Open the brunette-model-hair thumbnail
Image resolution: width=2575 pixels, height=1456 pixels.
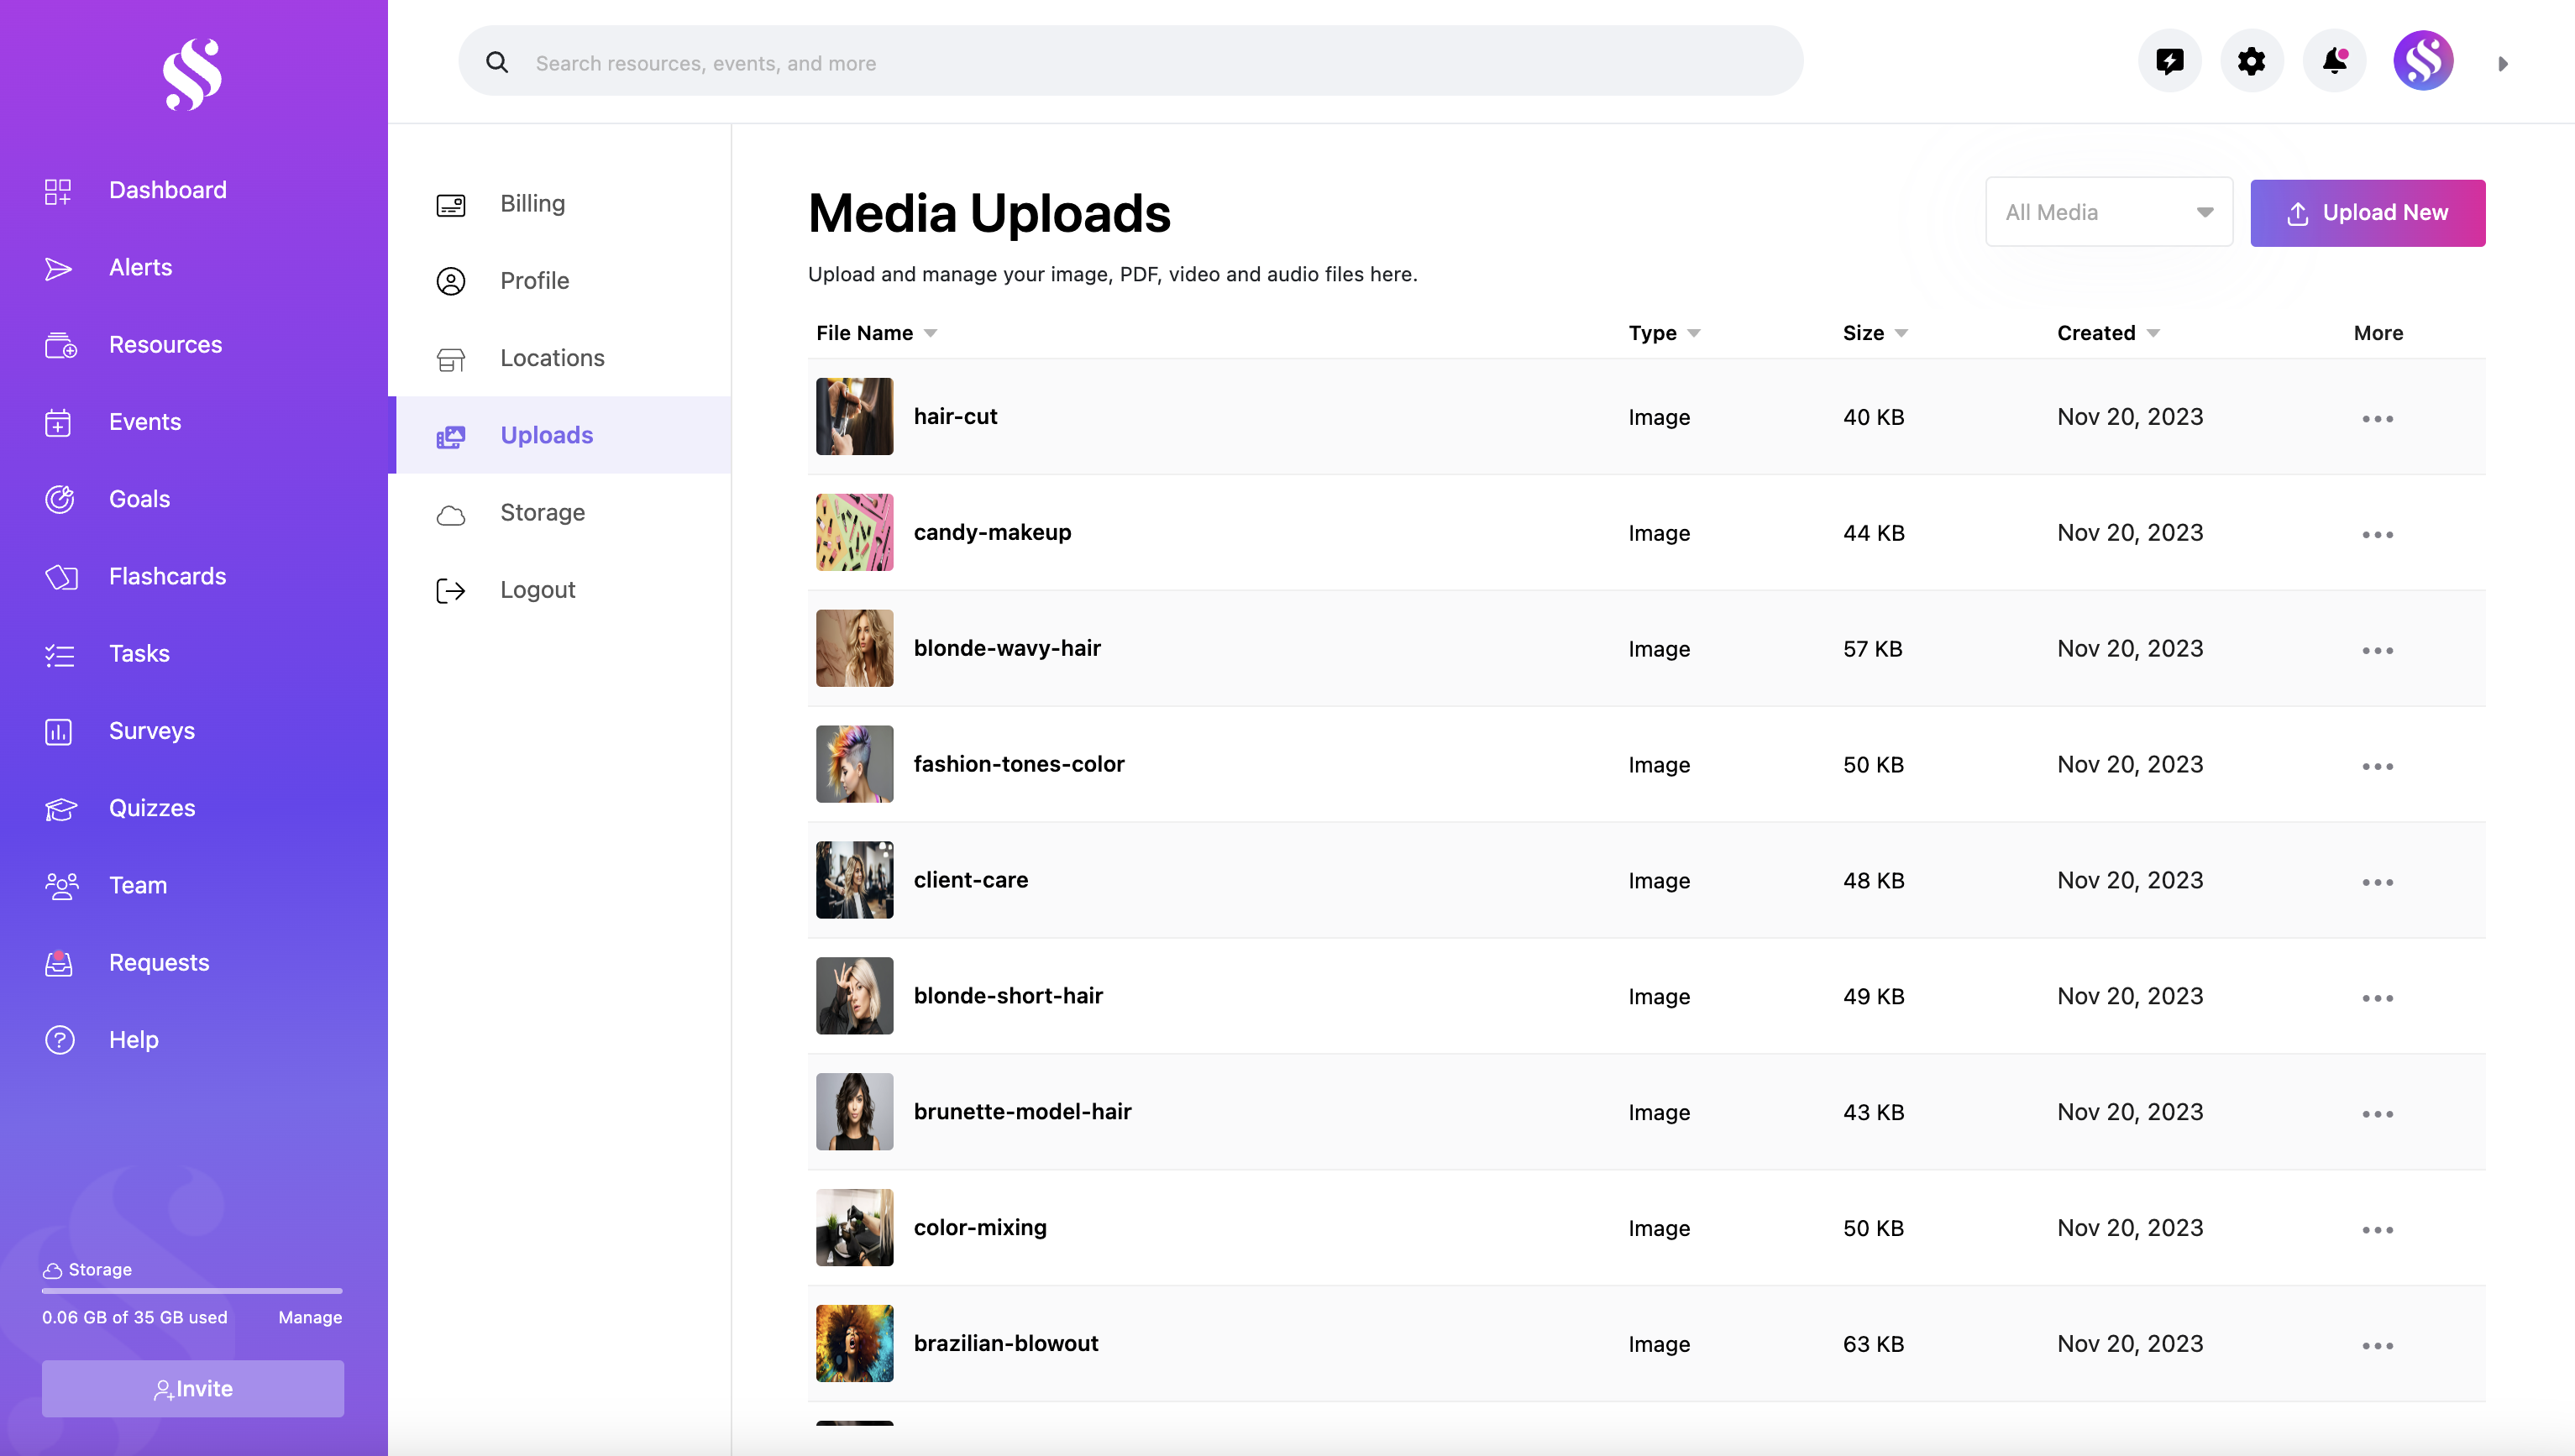[854, 1112]
